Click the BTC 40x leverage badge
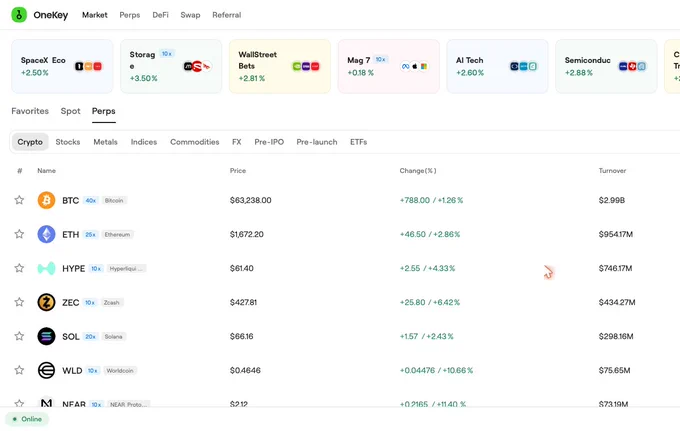Image resolution: width=680 pixels, height=431 pixels. 91,200
